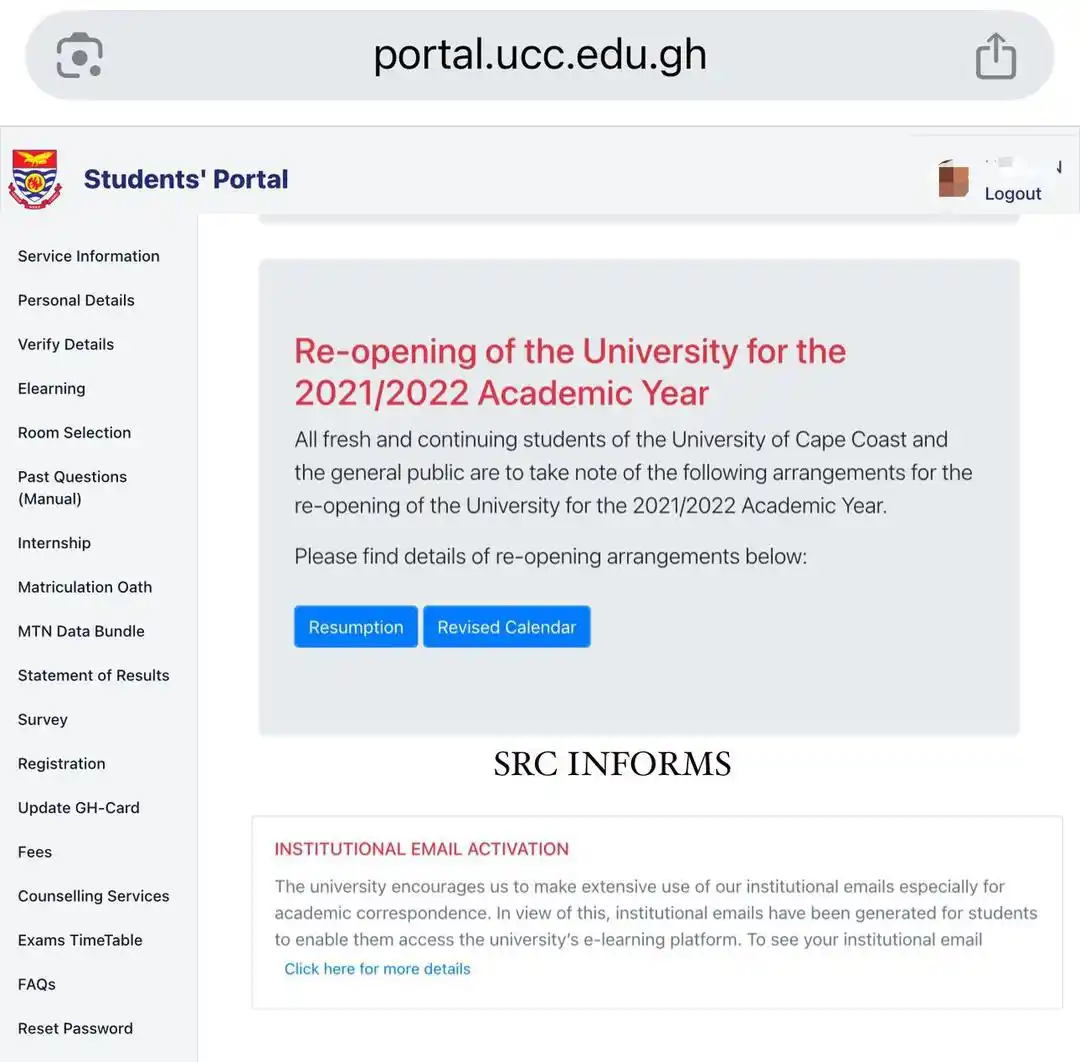The image size is (1080, 1062).
Task: View the Exams TimeTable
Action: click(79, 940)
